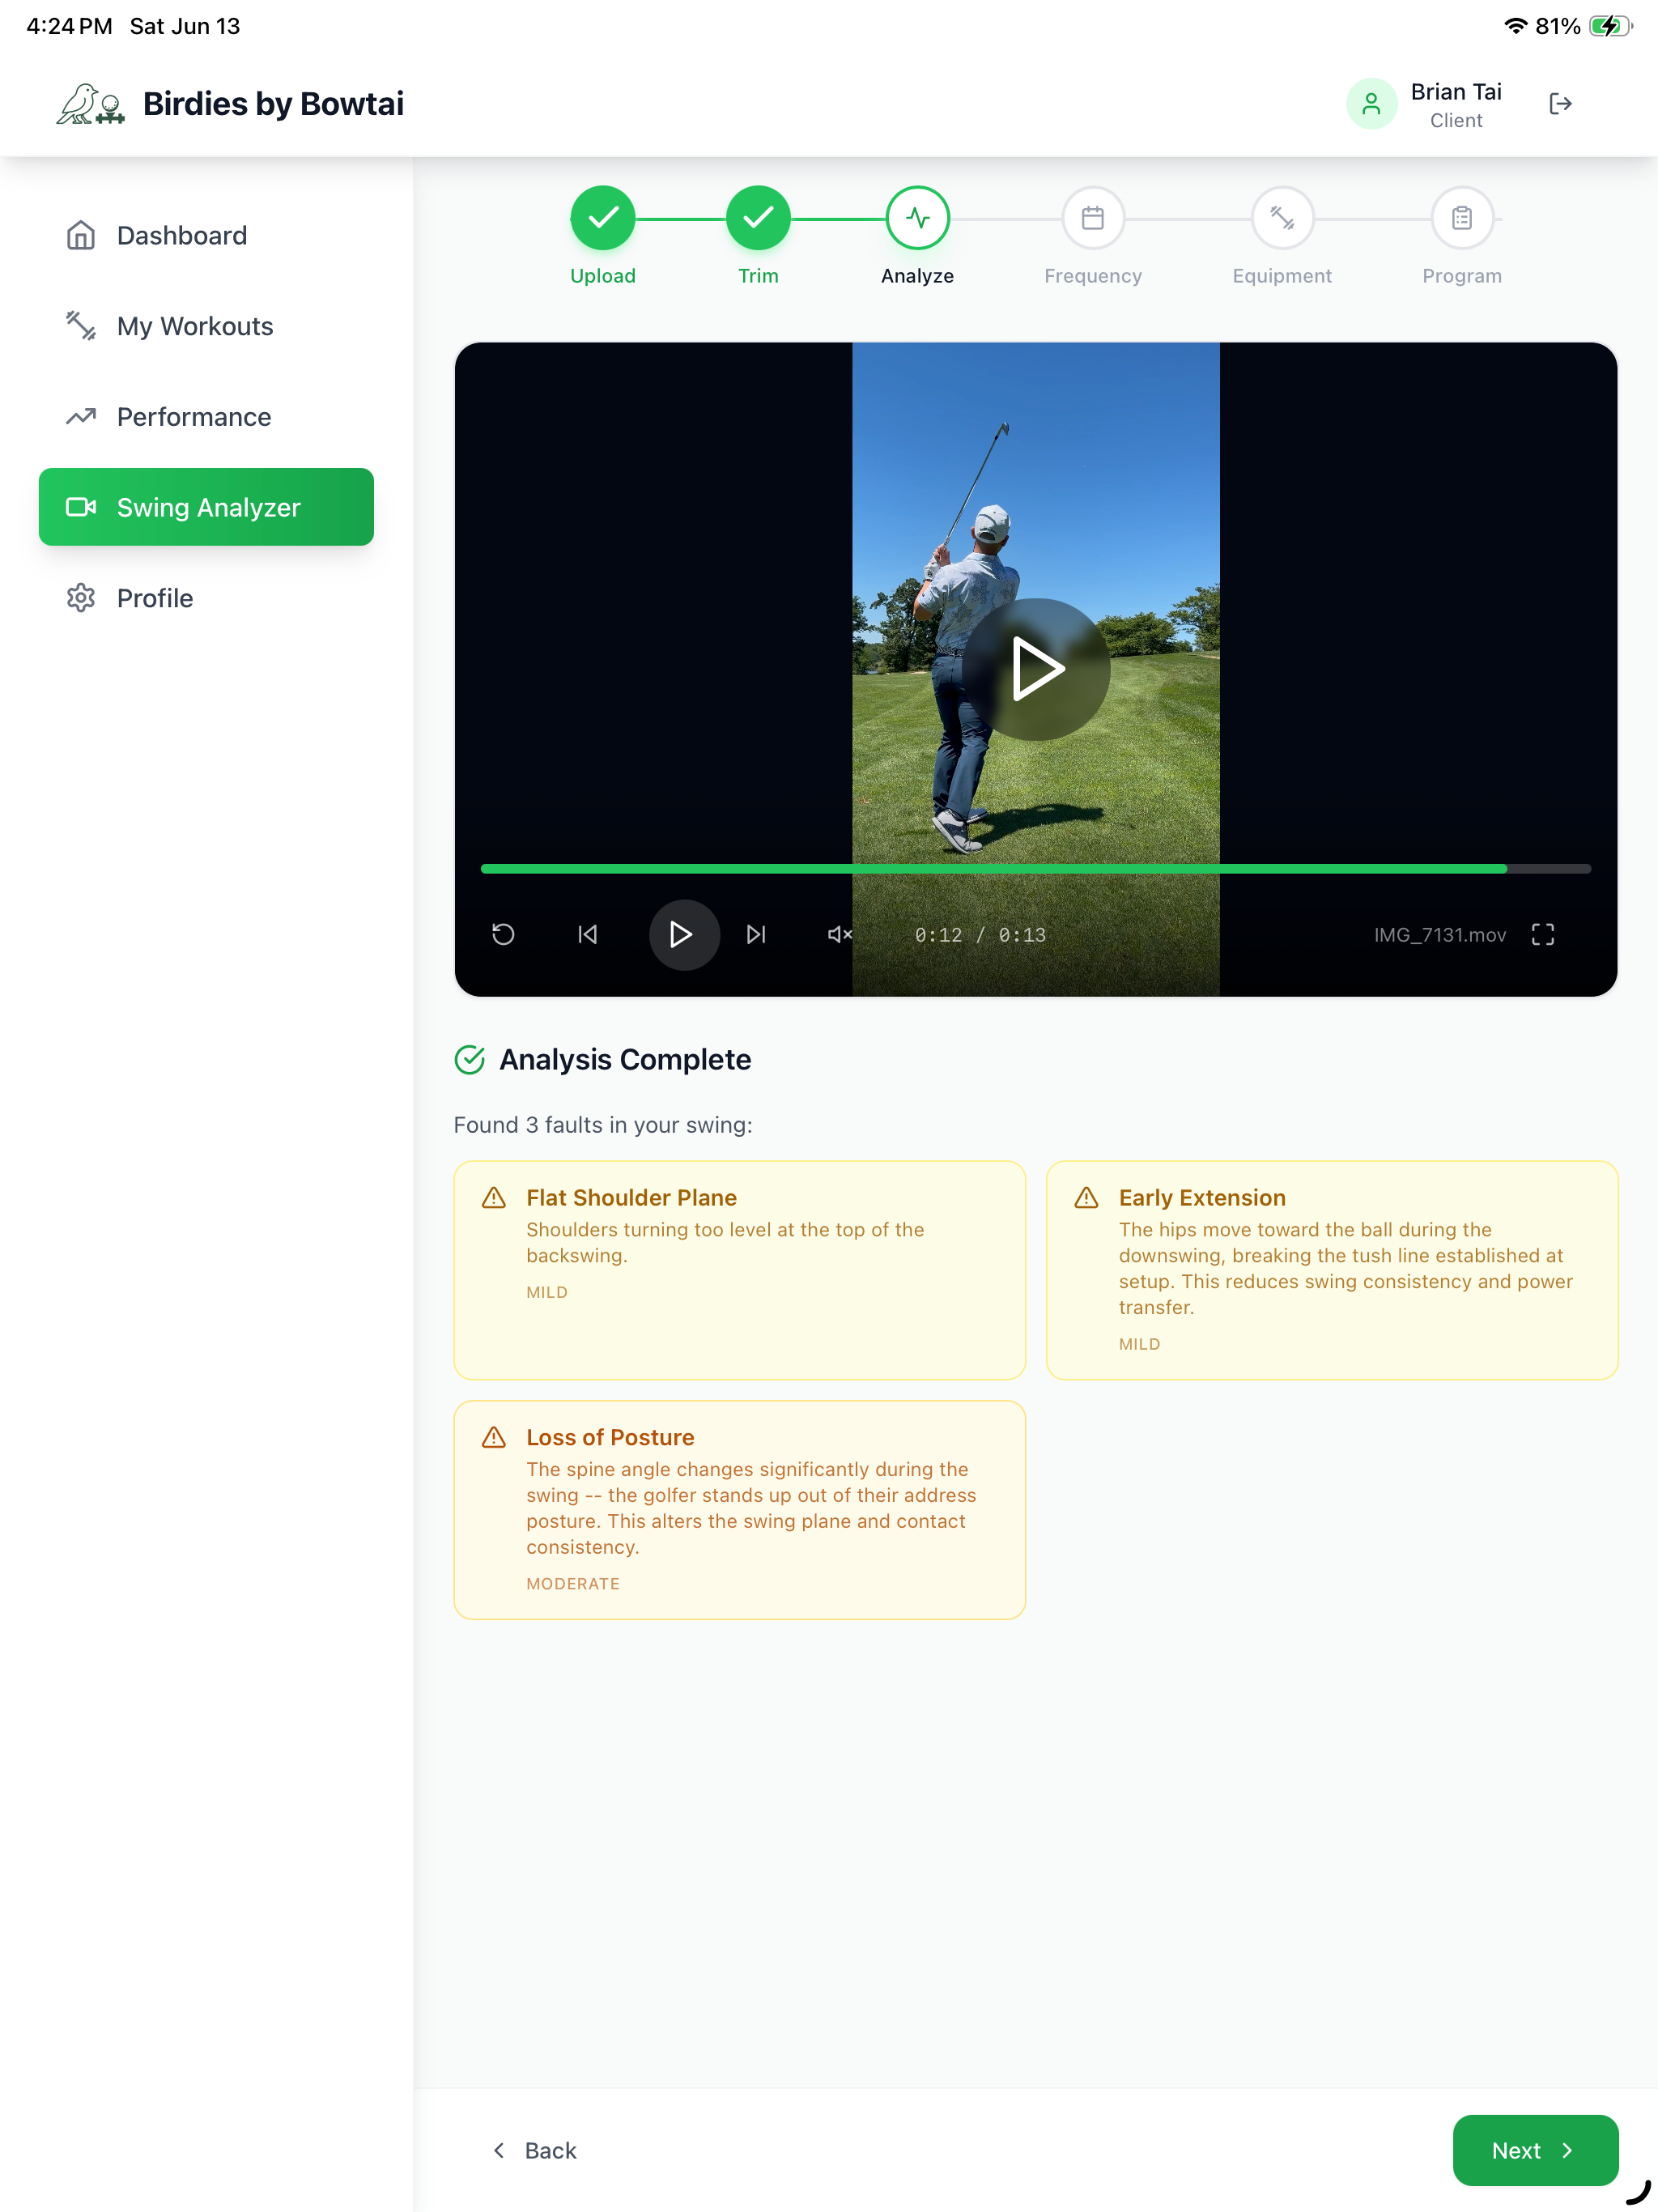Open the Loss of Posture fault card

[x=740, y=1510]
